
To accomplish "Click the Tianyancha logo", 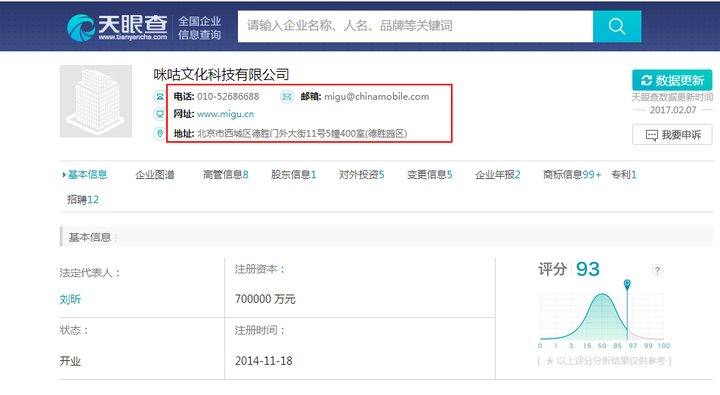I will pos(117,27).
